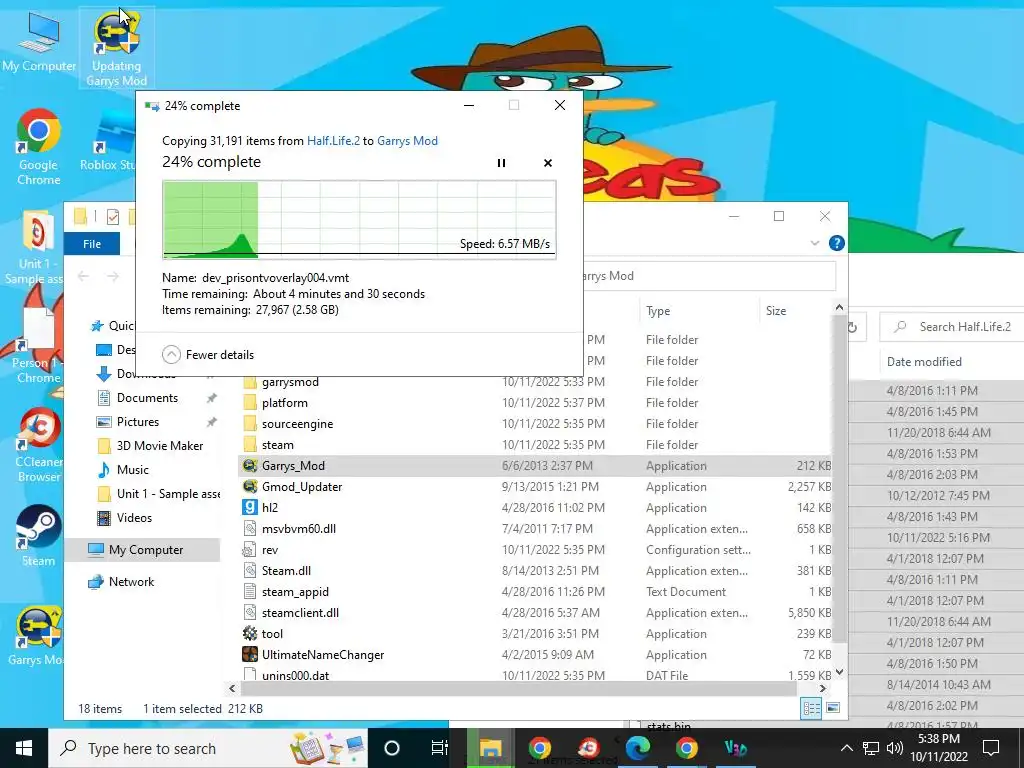Open the notification center icon

pos(991,747)
